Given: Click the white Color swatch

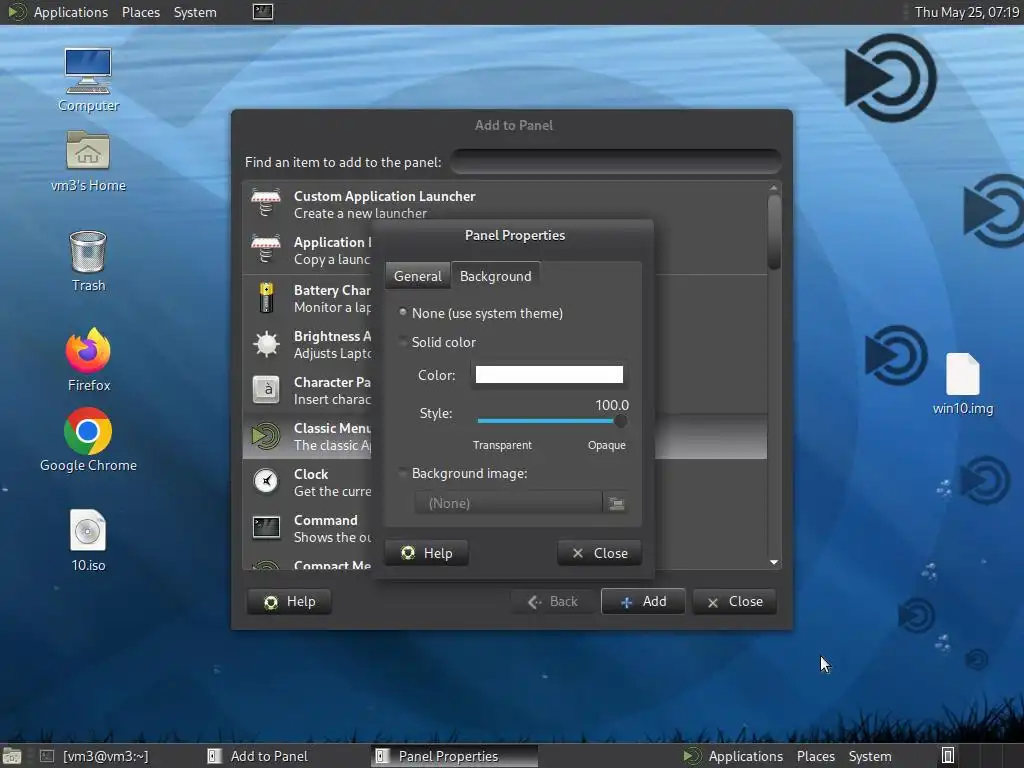Looking at the screenshot, I should pyautogui.click(x=549, y=374).
